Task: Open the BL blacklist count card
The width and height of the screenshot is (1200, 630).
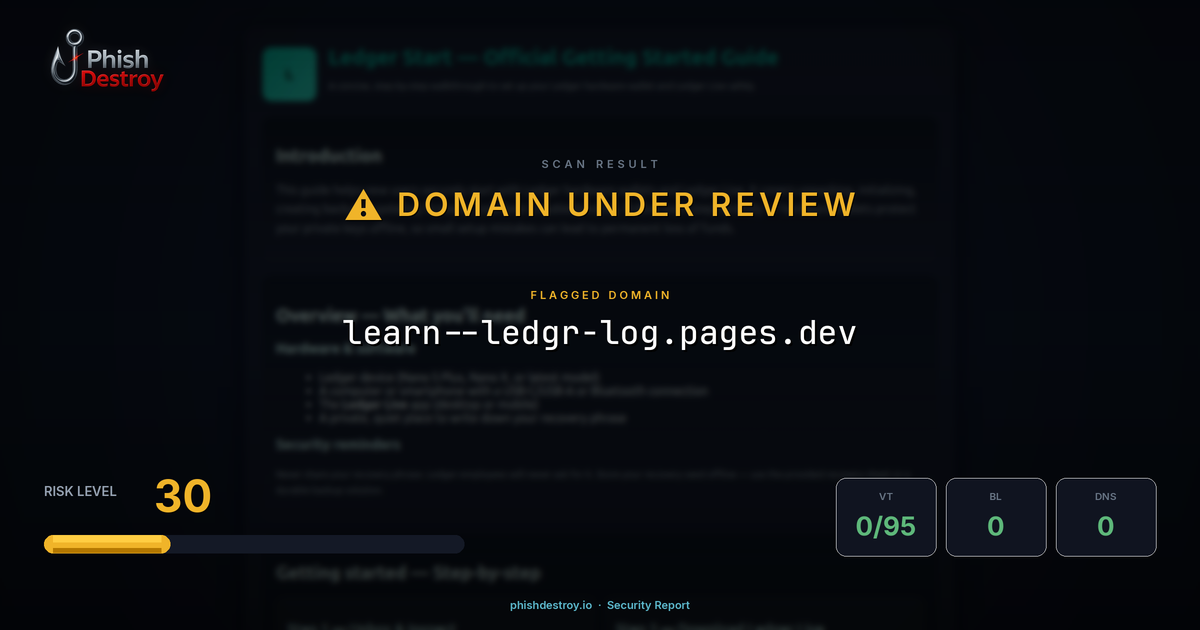Action: pos(996,516)
